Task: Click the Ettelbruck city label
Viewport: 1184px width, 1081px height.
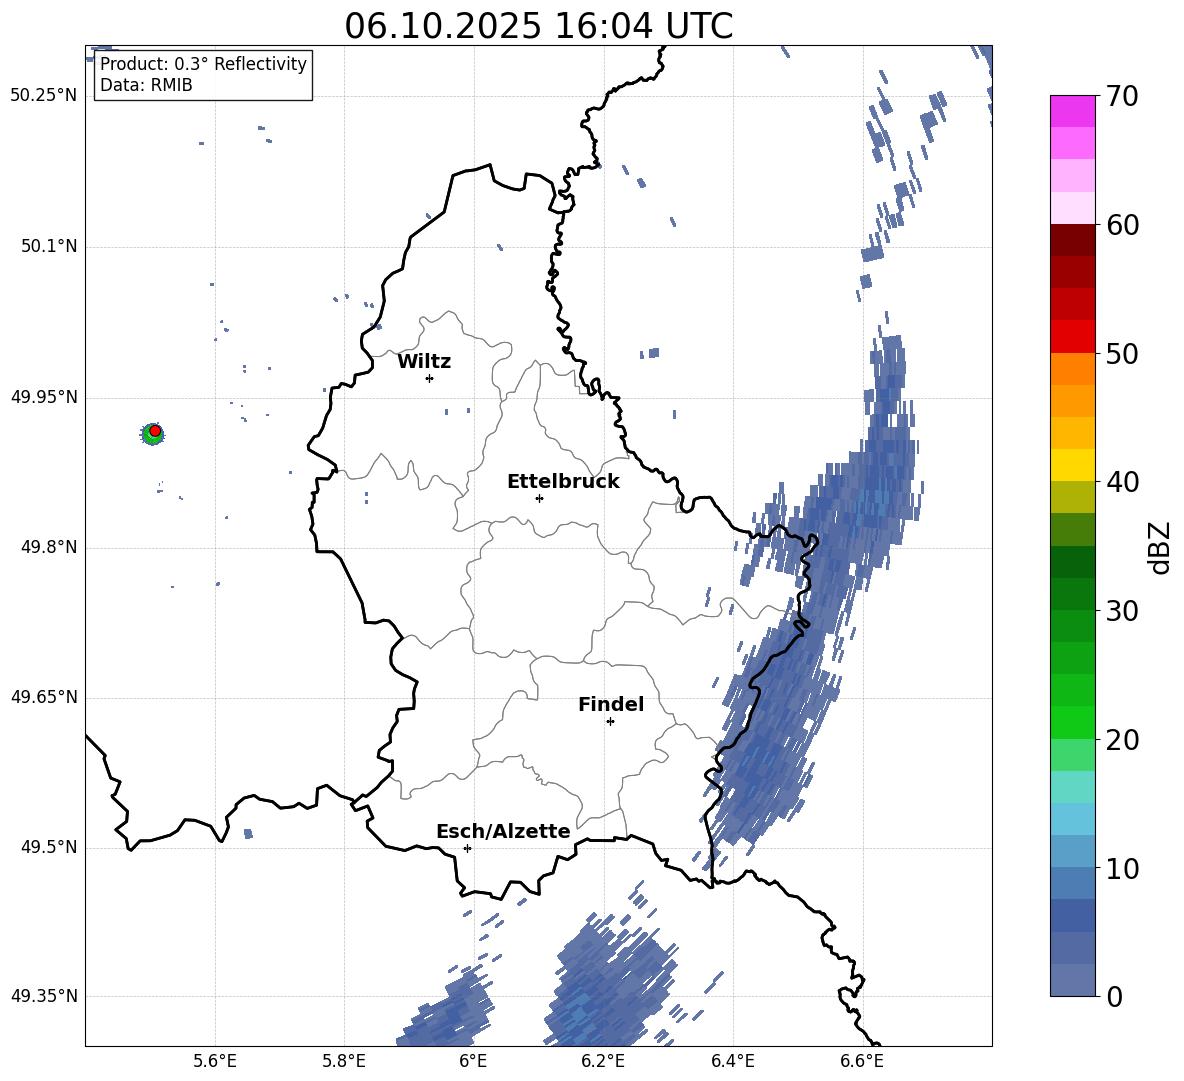Action: coord(563,482)
